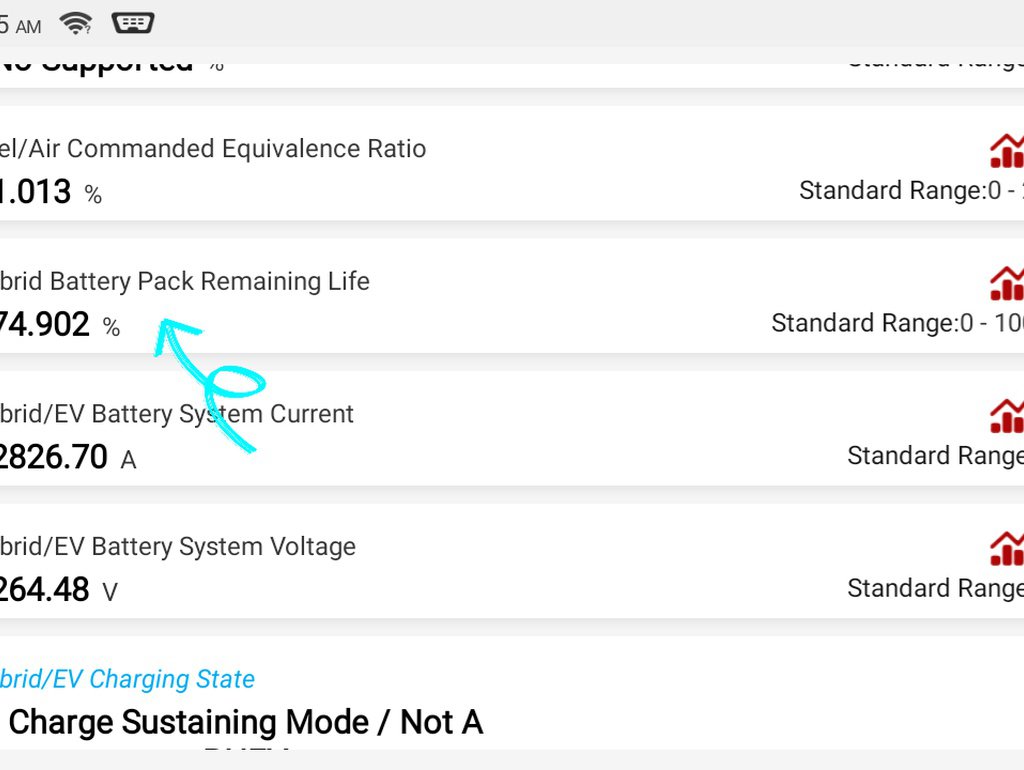Open graph icon for Hybrid Battery Pack Remaining Life

click(1007, 283)
